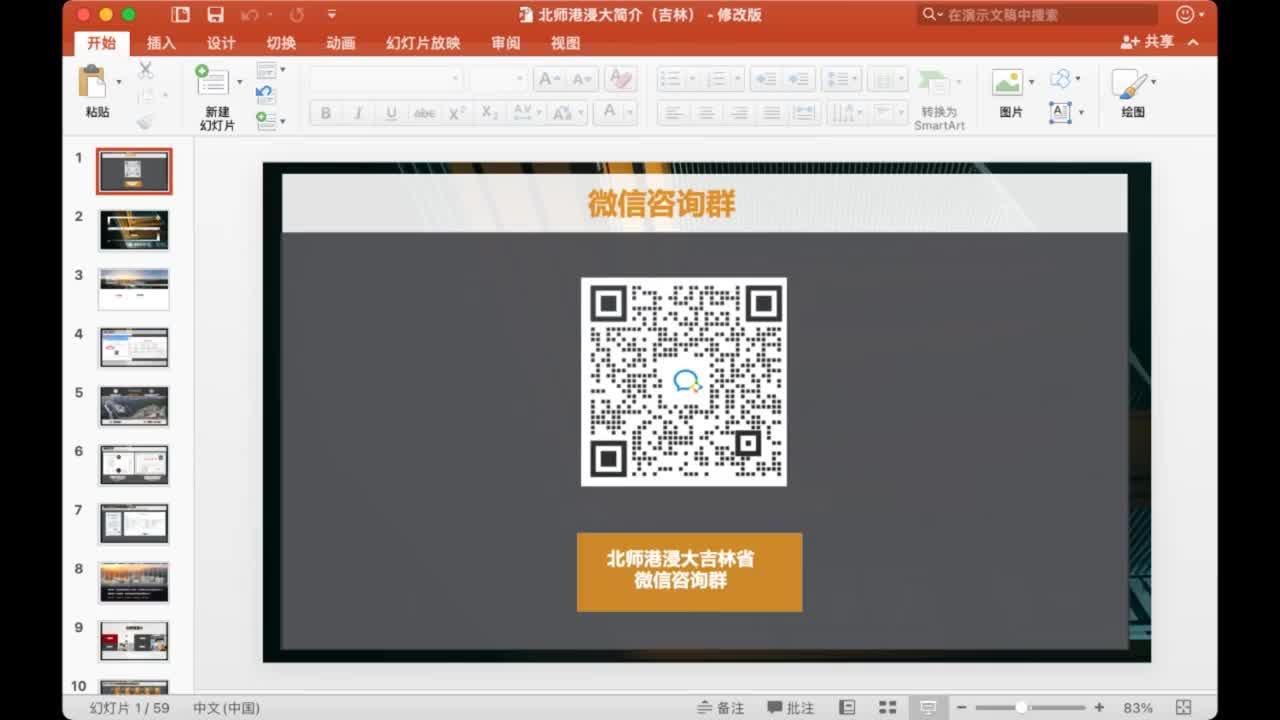Open the 批注 comments button
The width and height of the screenshot is (1280, 720).
pyautogui.click(x=790, y=708)
